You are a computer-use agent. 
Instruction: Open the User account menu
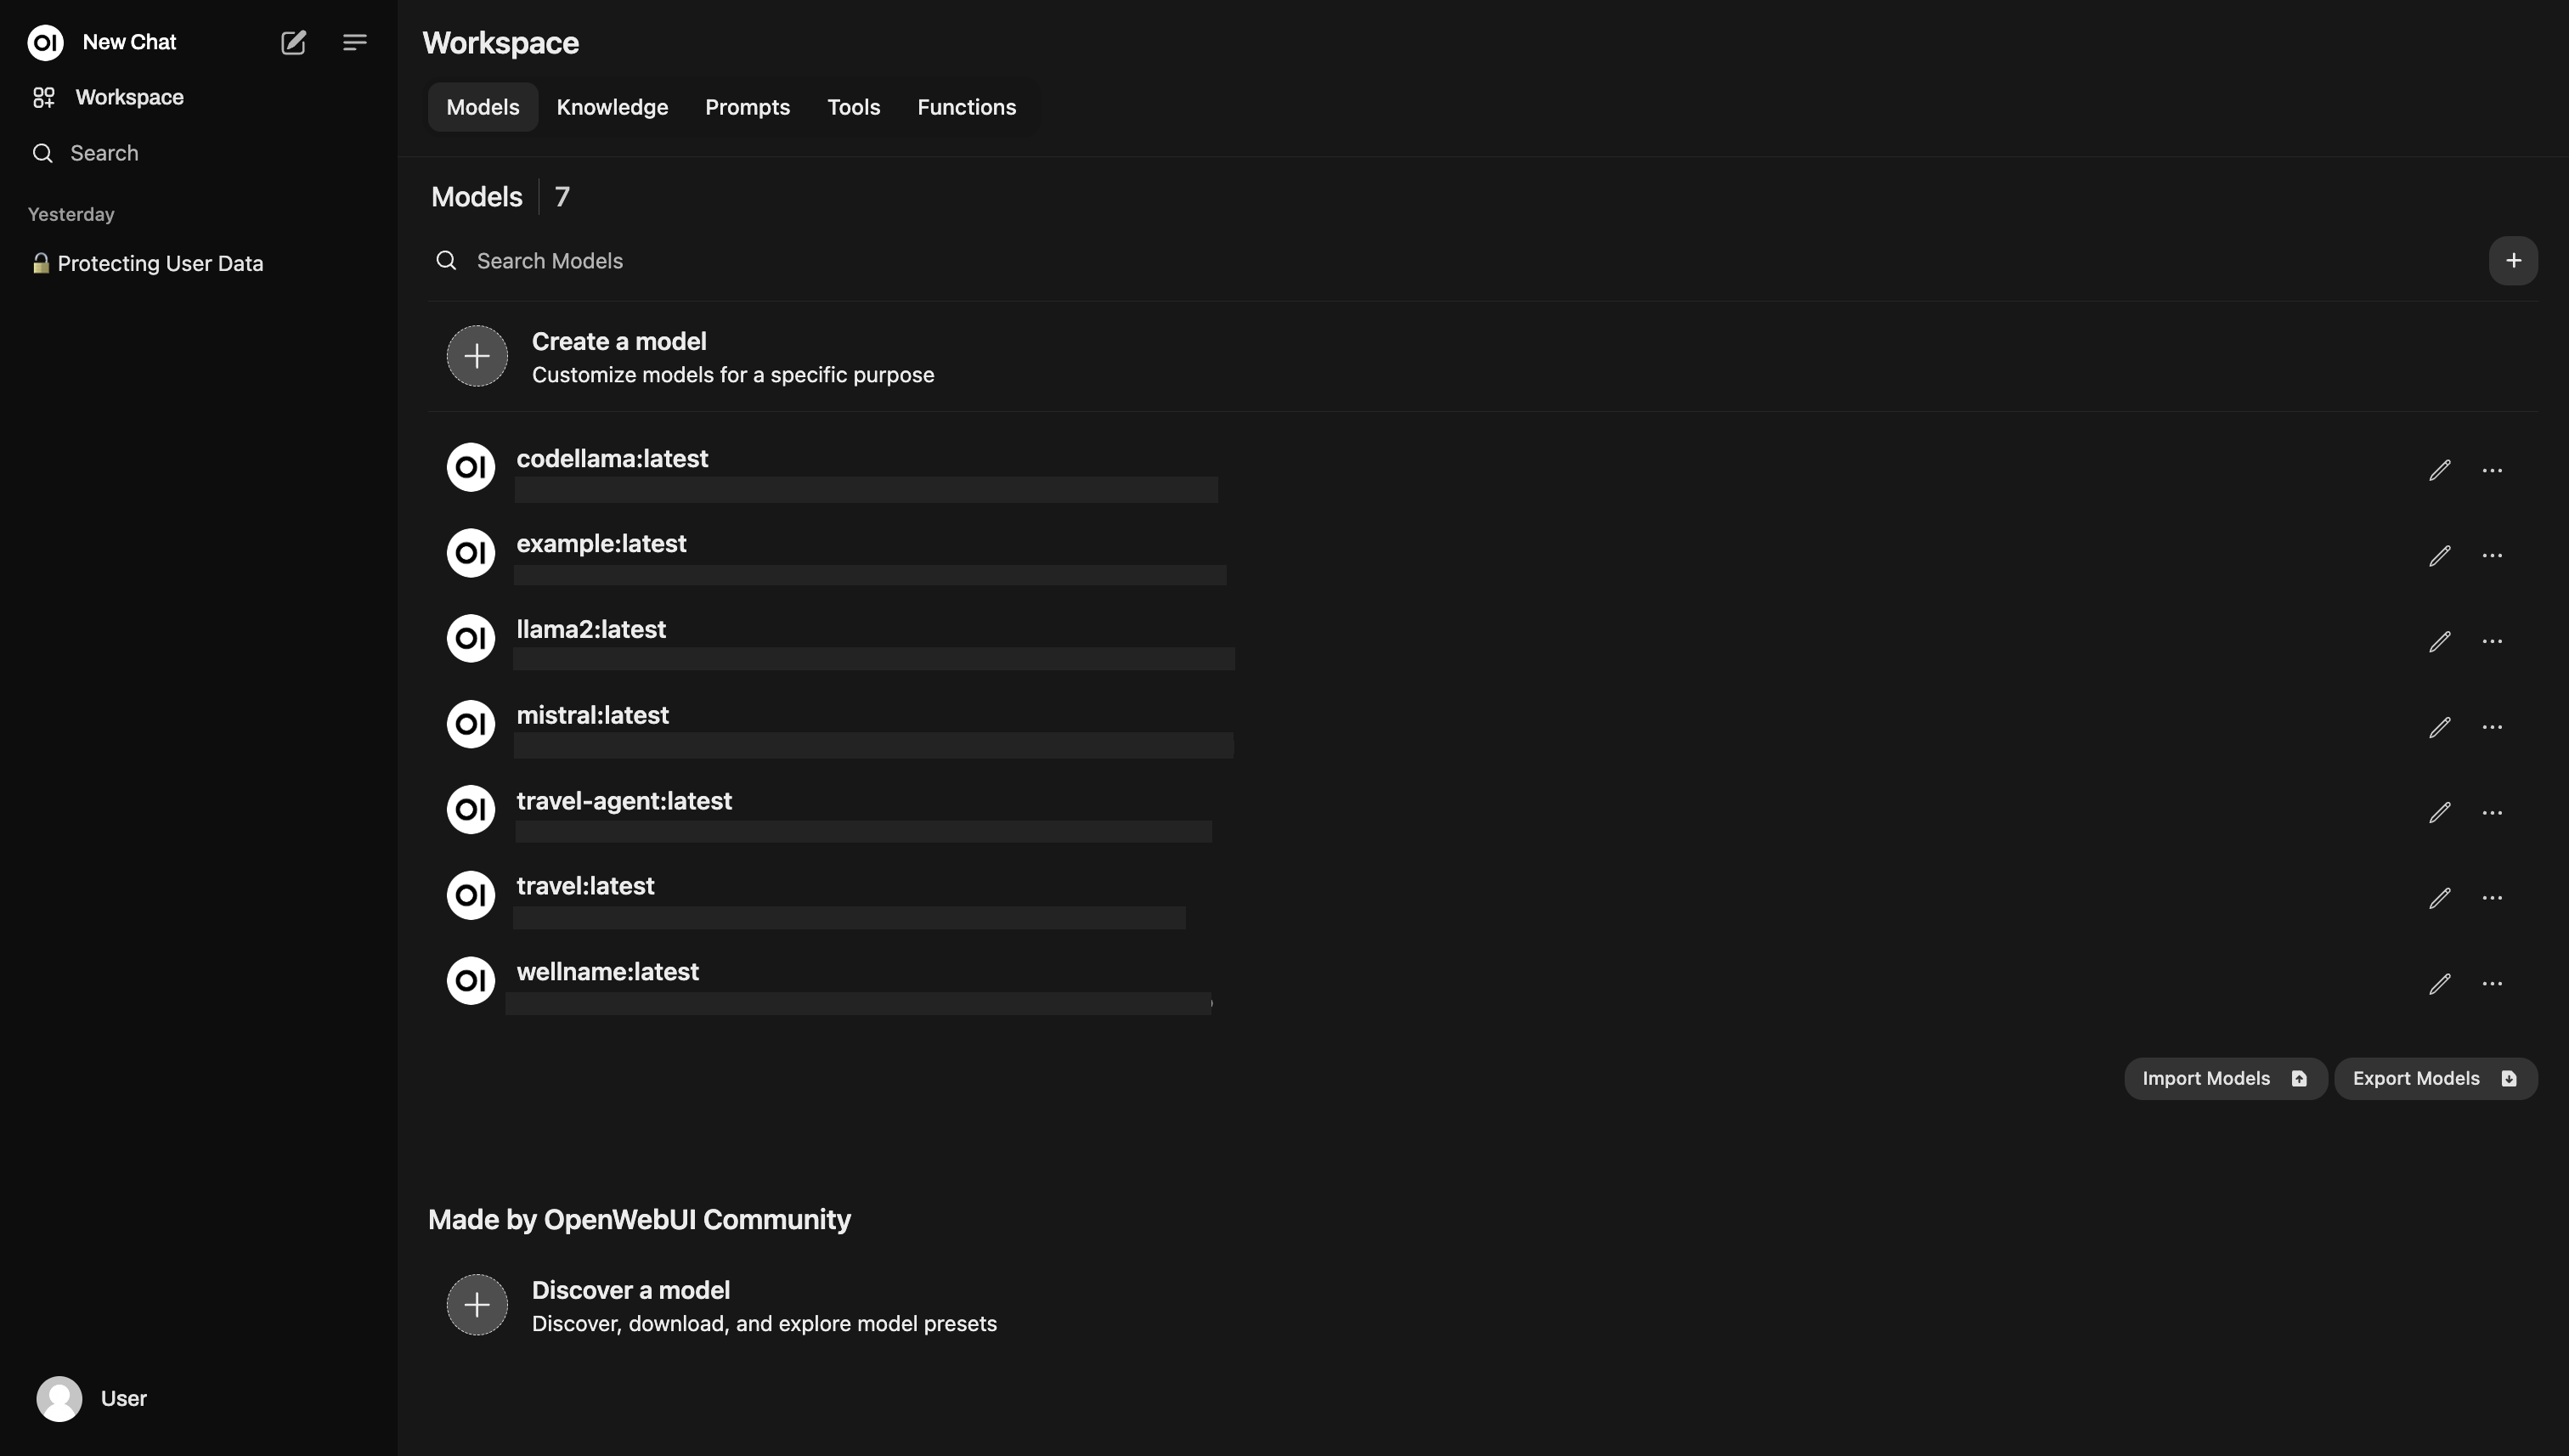coord(198,1399)
